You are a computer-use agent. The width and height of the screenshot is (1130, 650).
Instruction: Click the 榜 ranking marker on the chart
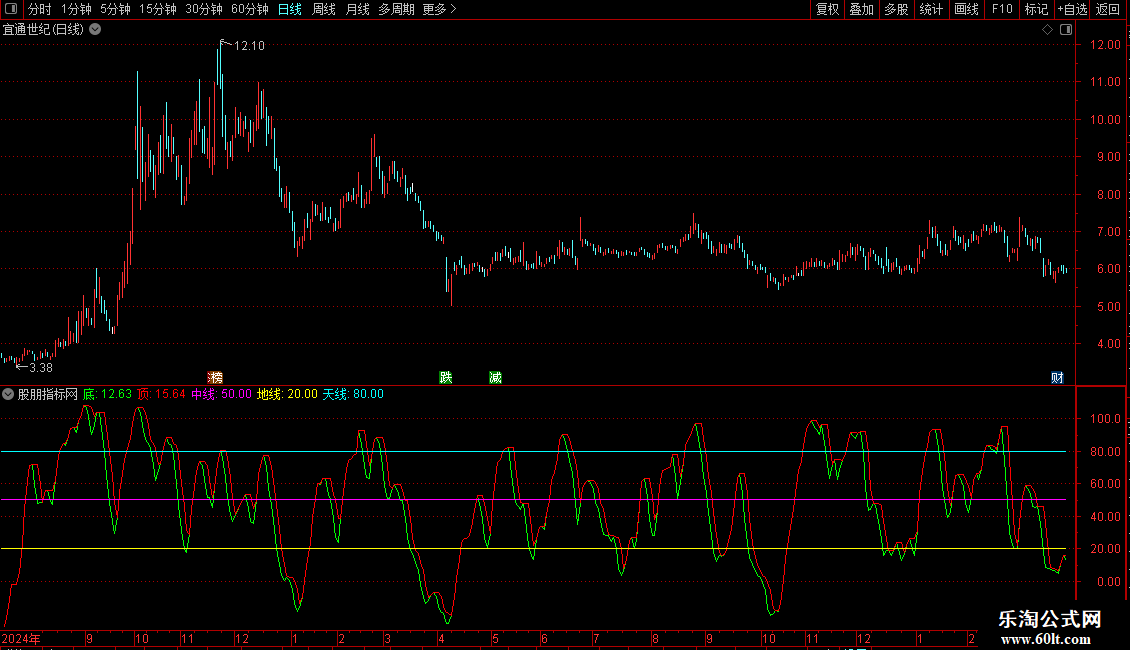(215, 378)
